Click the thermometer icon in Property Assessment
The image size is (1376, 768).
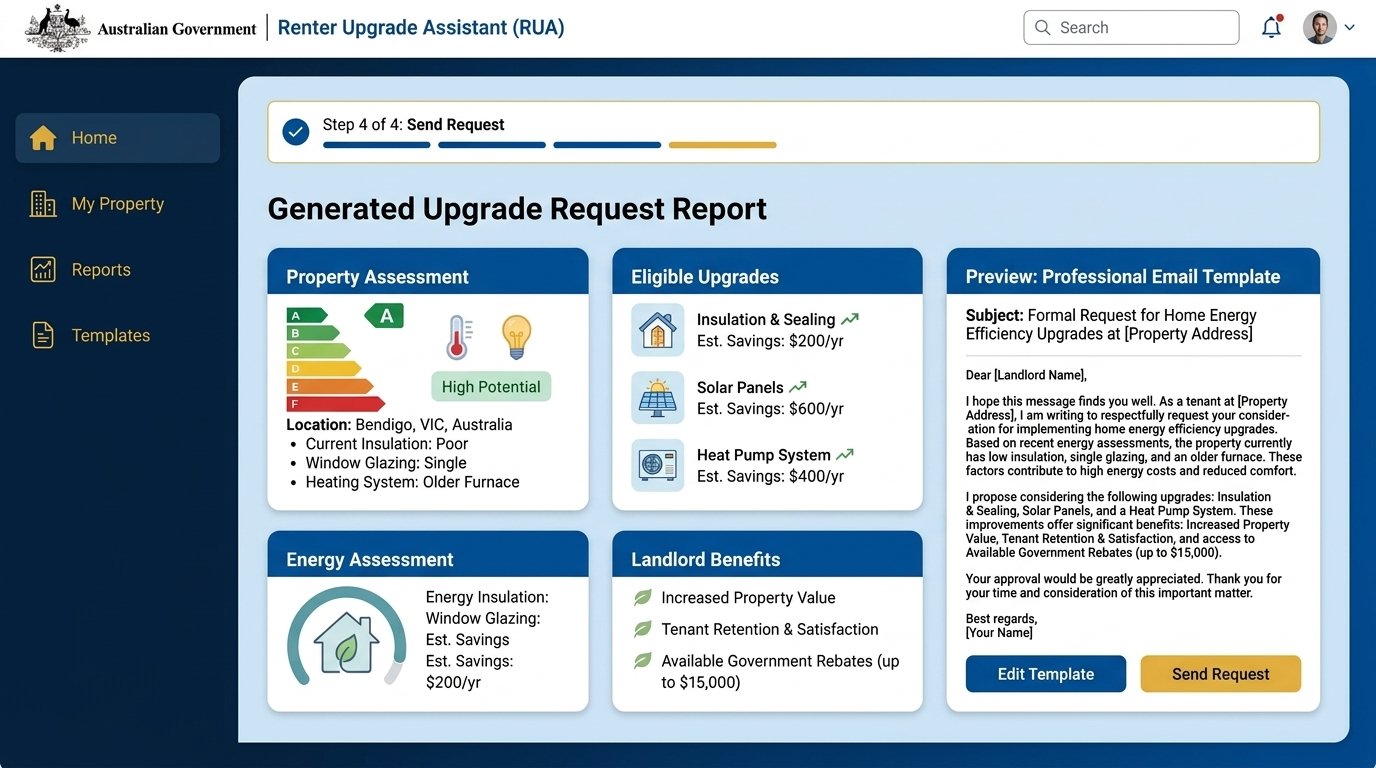pyautogui.click(x=458, y=337)
